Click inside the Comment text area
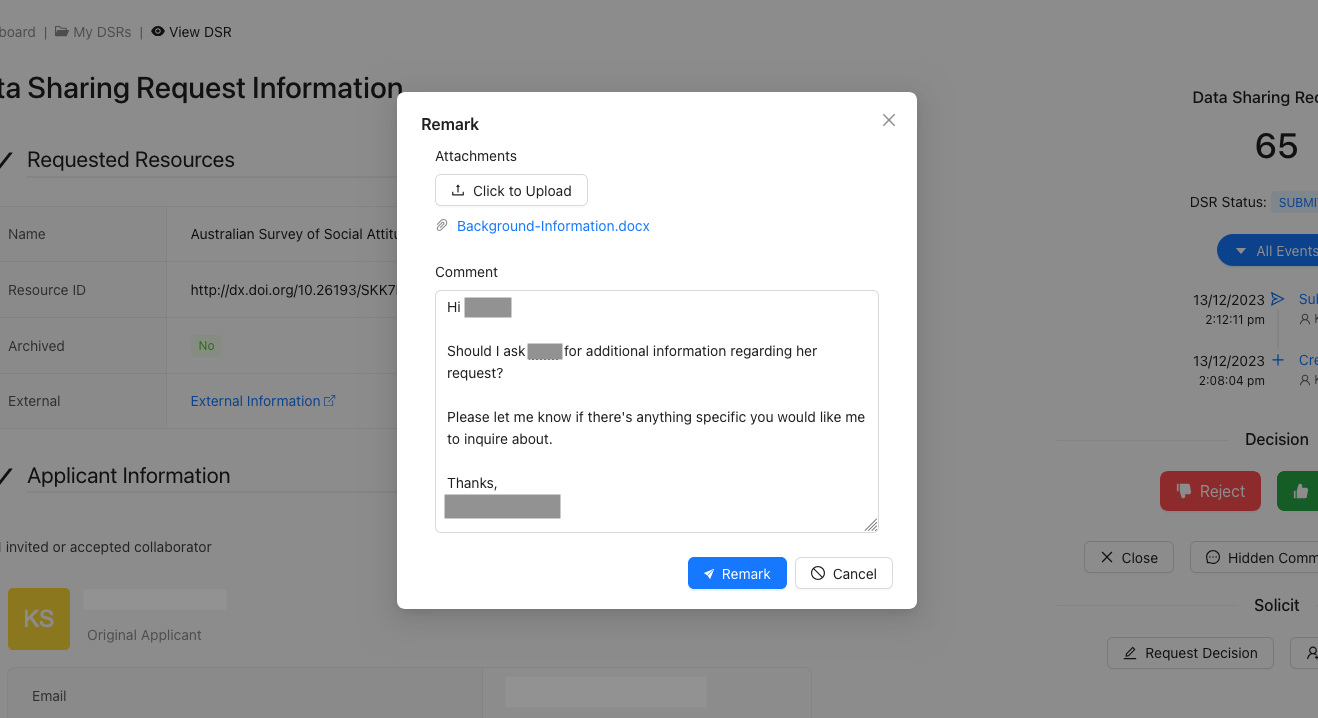This screenshot has height=718, width=1318. (x=657, y=411)
